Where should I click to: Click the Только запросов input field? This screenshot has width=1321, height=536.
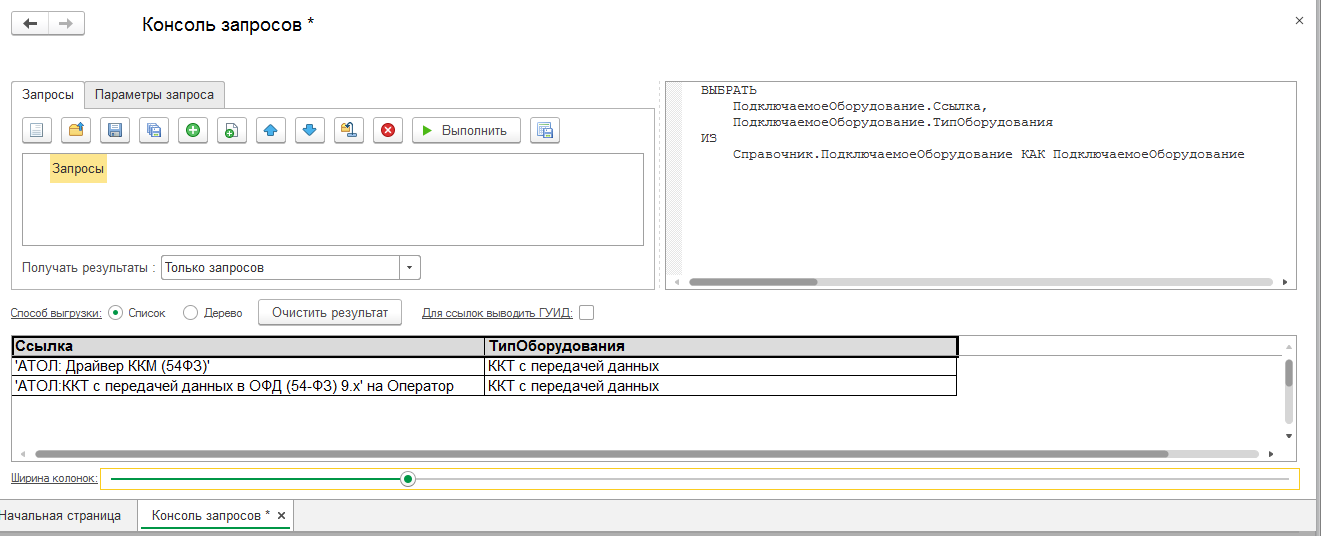coord(280,268)
